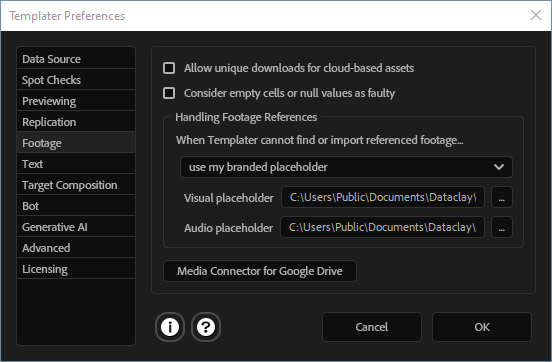Toggle empty cells considered faulty checkbox
The image size is (552, 362).
coord(169,93)
